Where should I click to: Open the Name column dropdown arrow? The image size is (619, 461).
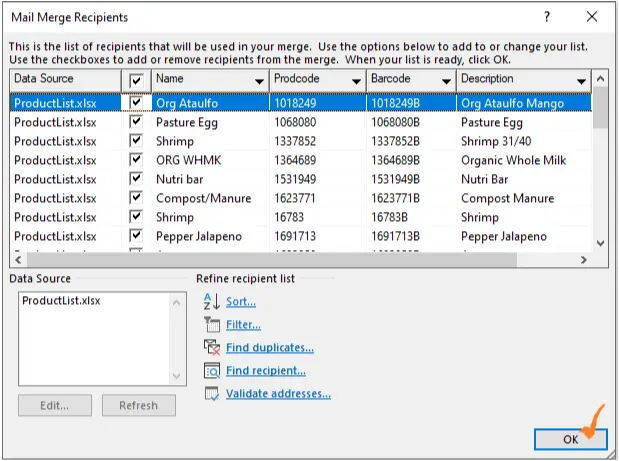click(x=259, y=82)
